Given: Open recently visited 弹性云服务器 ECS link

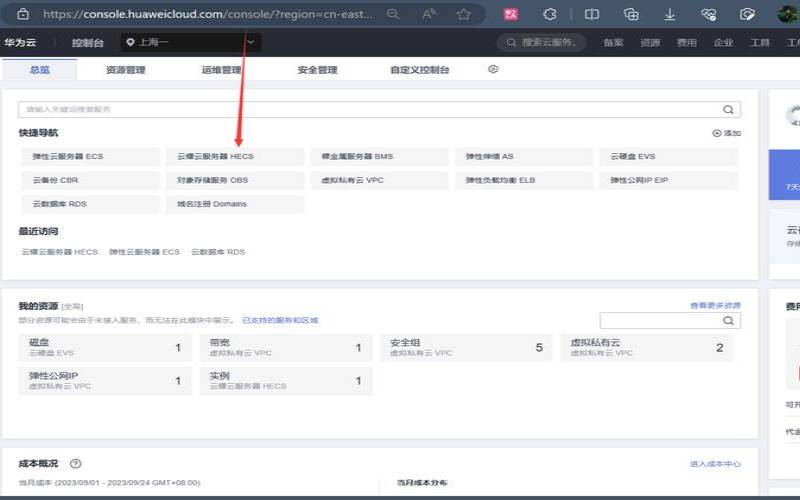Looking at the screenshot, I should tap(144, 252).
